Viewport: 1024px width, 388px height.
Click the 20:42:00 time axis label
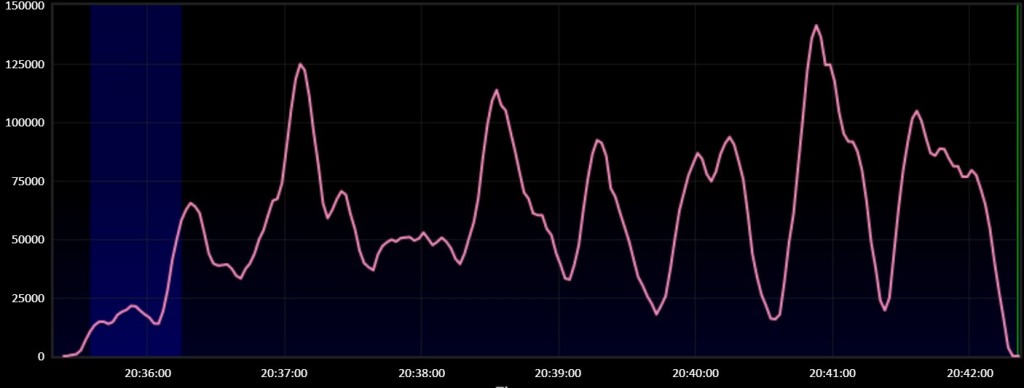[969, 373]
